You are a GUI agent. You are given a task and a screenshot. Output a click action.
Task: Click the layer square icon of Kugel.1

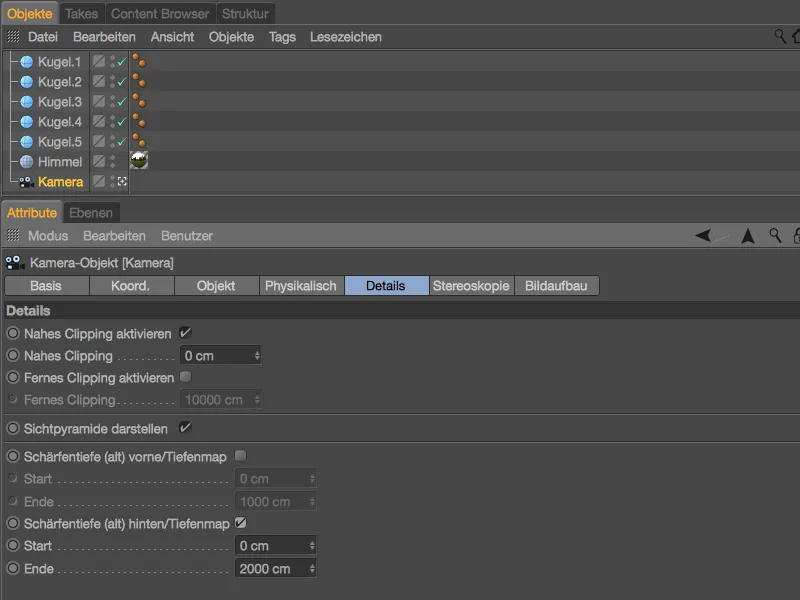[99, 61]
